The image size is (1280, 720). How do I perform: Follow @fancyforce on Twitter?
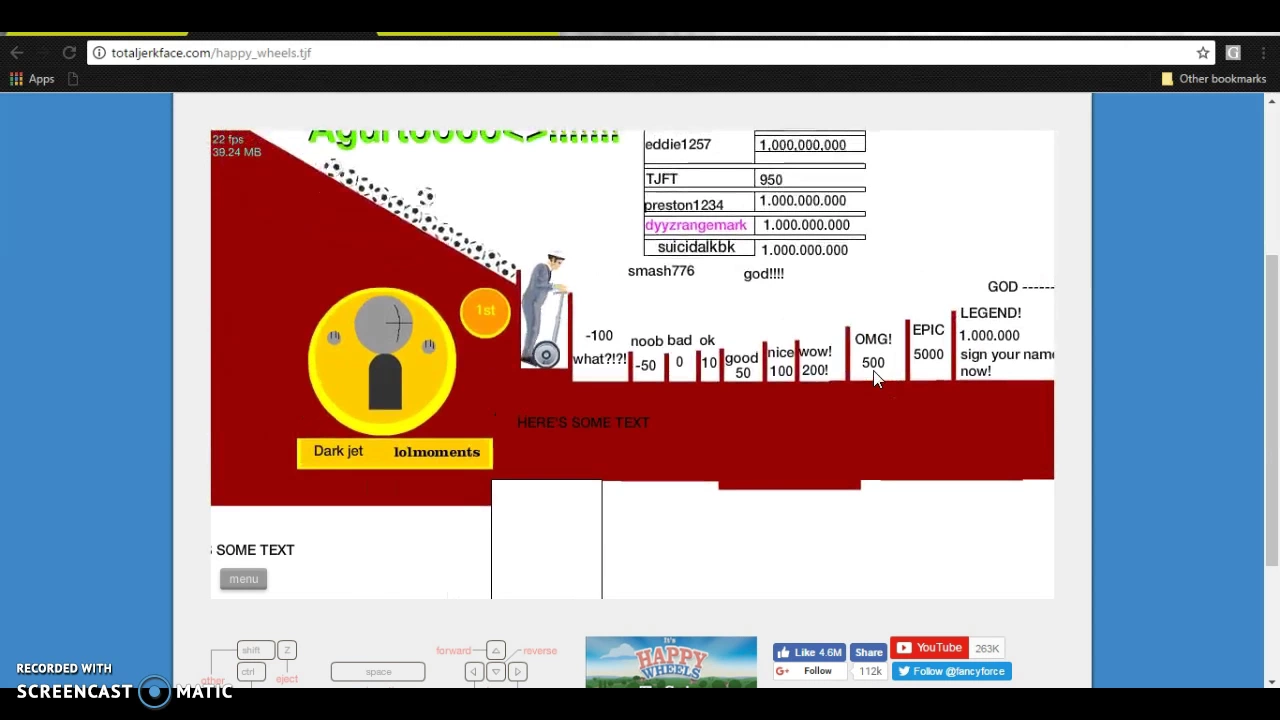pyautogui.click(x=952, y=671)
